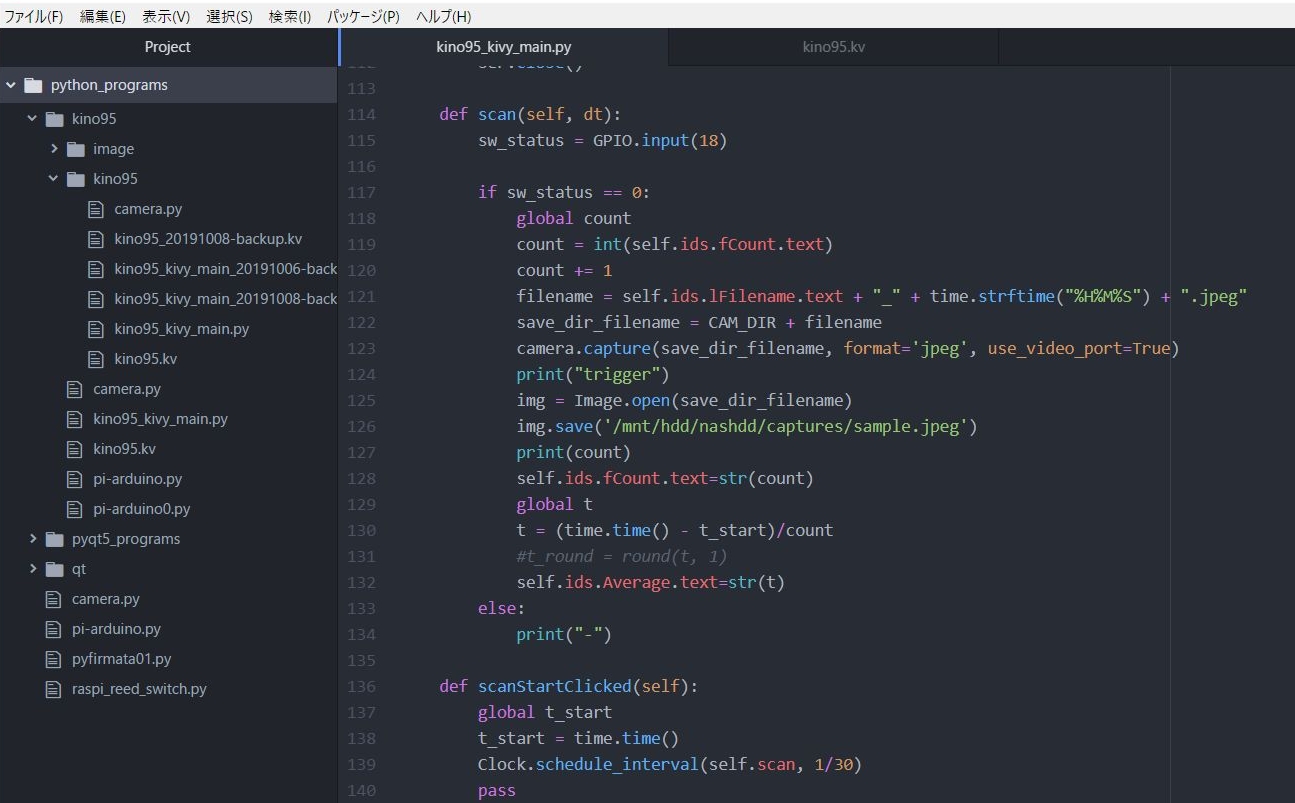This screenshot has width=1295, height=803.
Task: Expand the pyqt5_programs folder chevron
Action: (33, 539)
